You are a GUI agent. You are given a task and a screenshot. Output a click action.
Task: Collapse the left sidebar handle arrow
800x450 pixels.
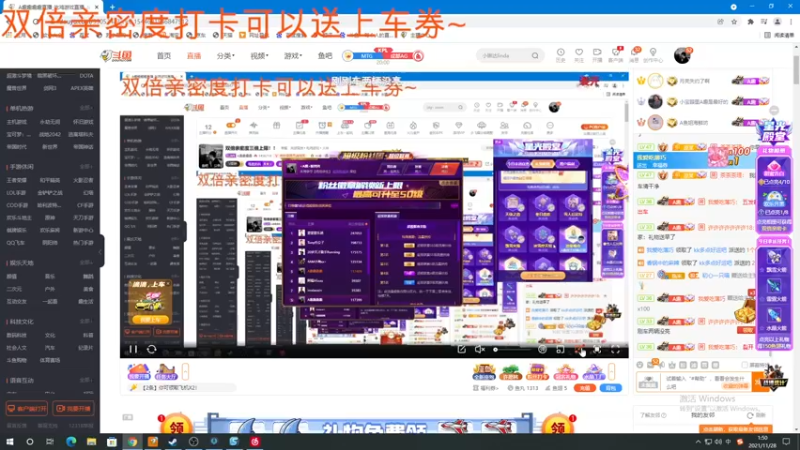pos(101,251)
